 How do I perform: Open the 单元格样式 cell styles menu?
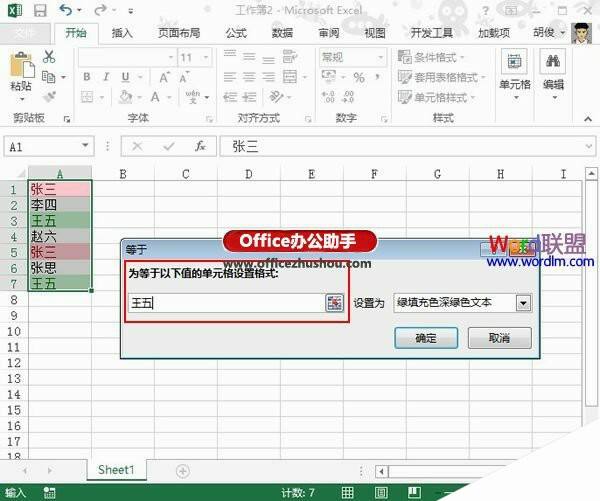coord(436,97)
